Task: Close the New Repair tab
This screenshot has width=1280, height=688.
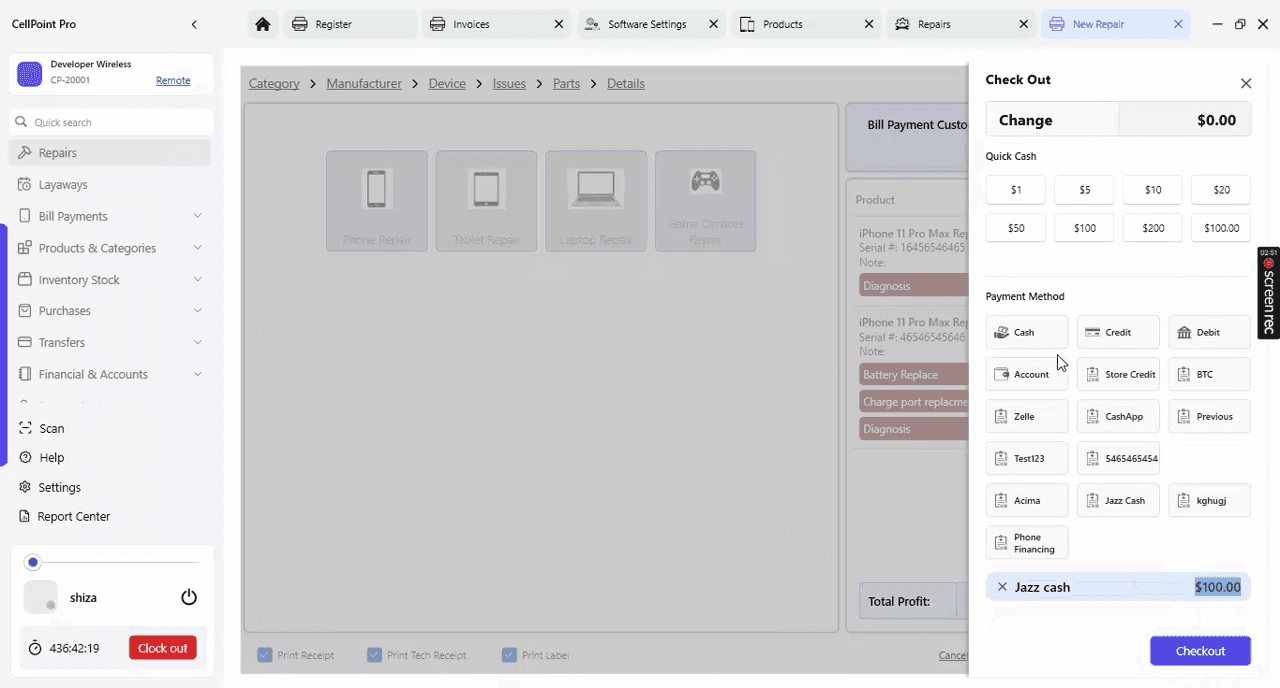Action: click(1178, 24)
